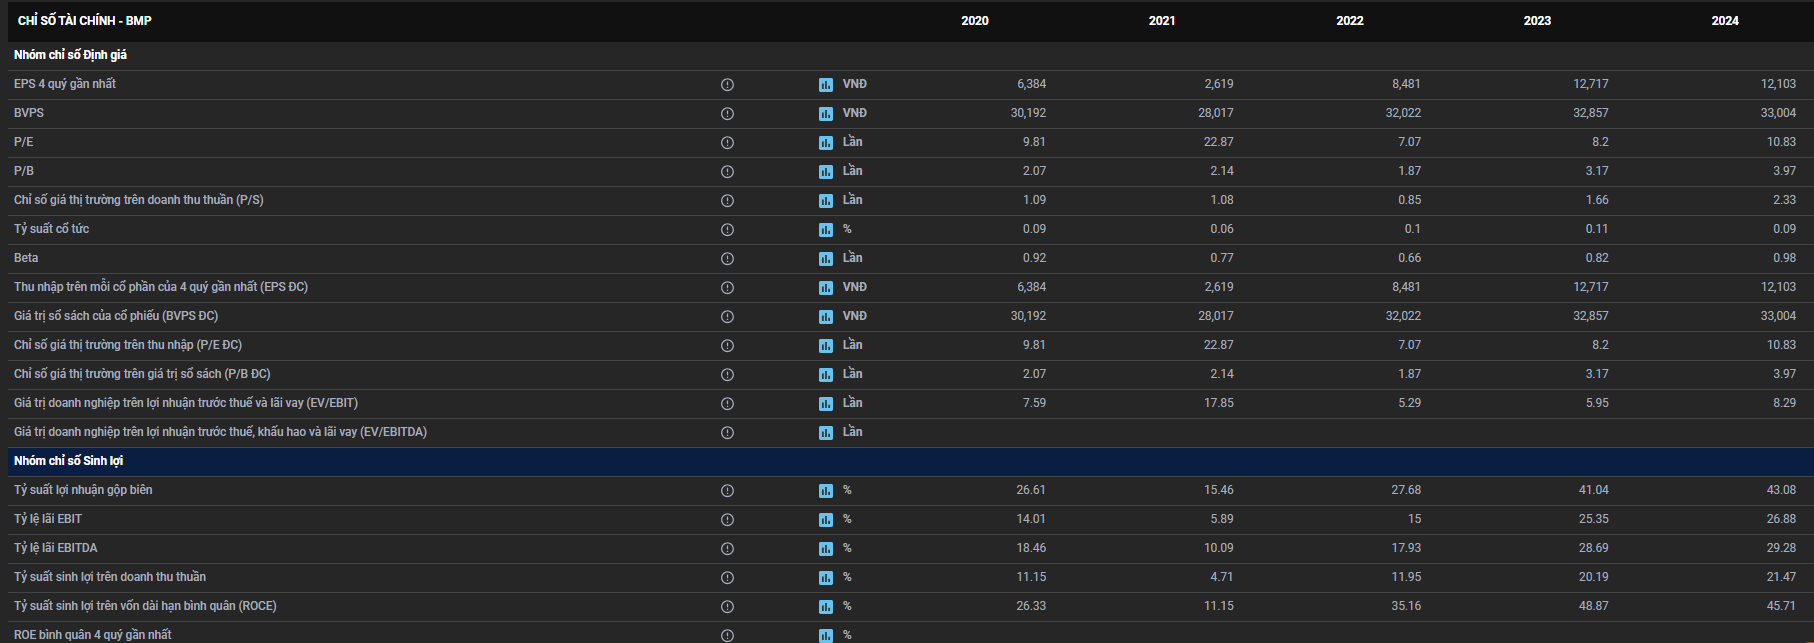The height and width of the screenshot is (643, 1814).
Task: Click the Beta value 0.98 for 2024
Action: pos(1785,258)
